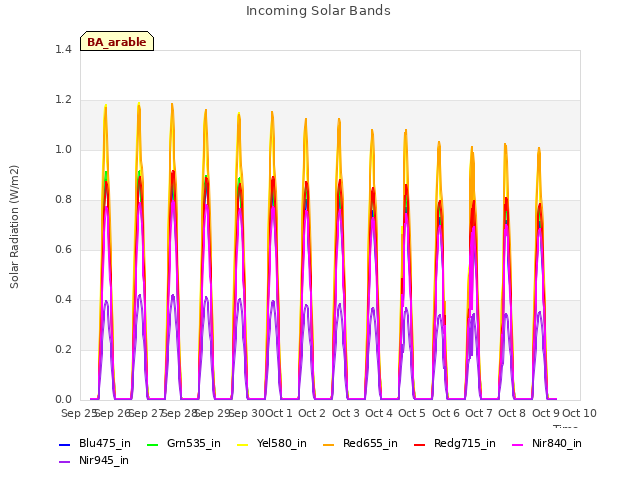The height and width of the screenshot is (480, 640).
Task: Click the Oct 5 x-axis tick label
Action: pos(412,413)
